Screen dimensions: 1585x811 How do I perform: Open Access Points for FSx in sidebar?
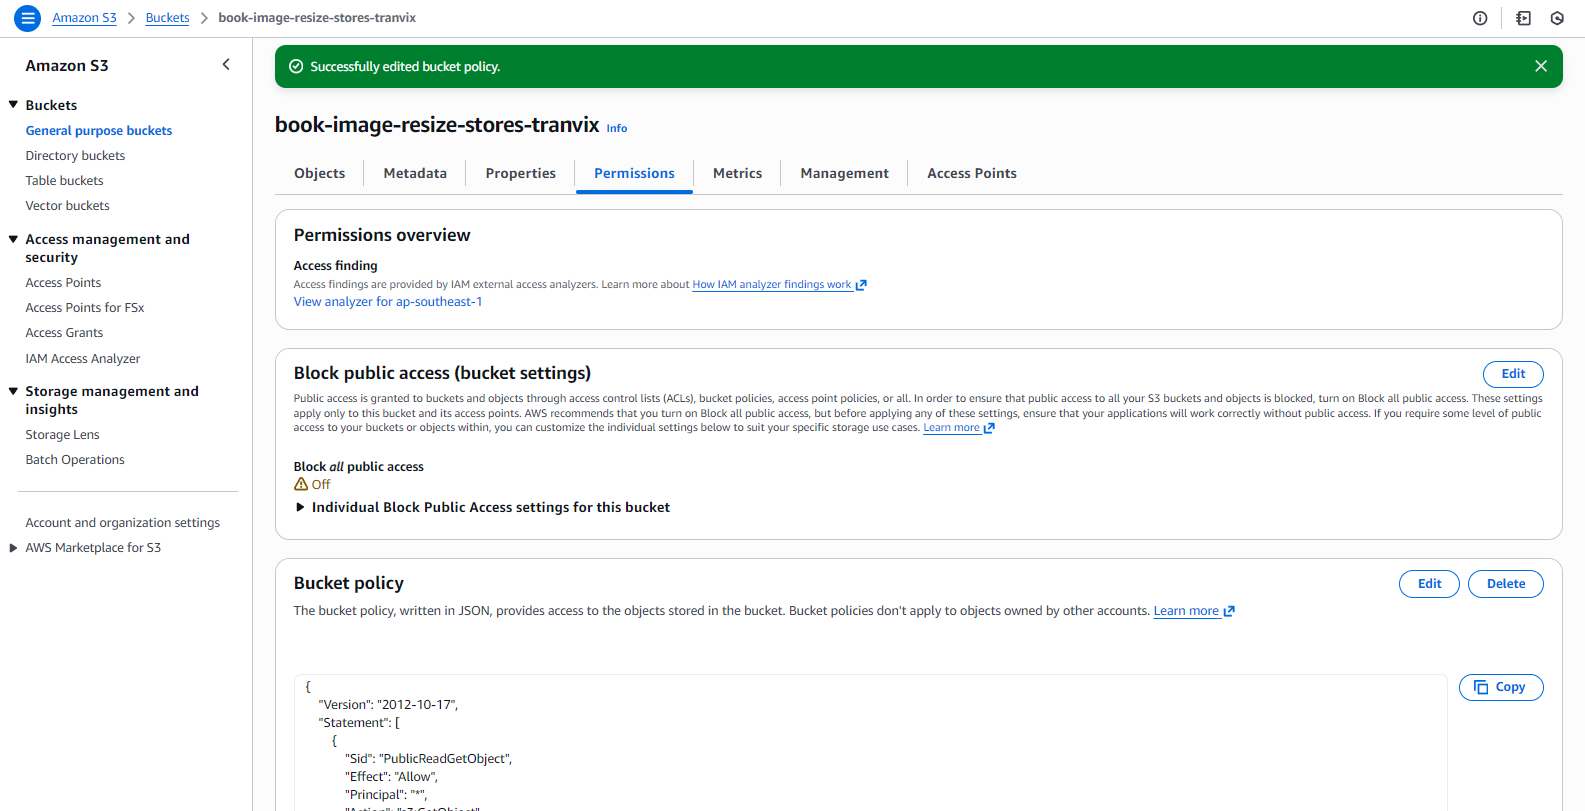(85, 308)
